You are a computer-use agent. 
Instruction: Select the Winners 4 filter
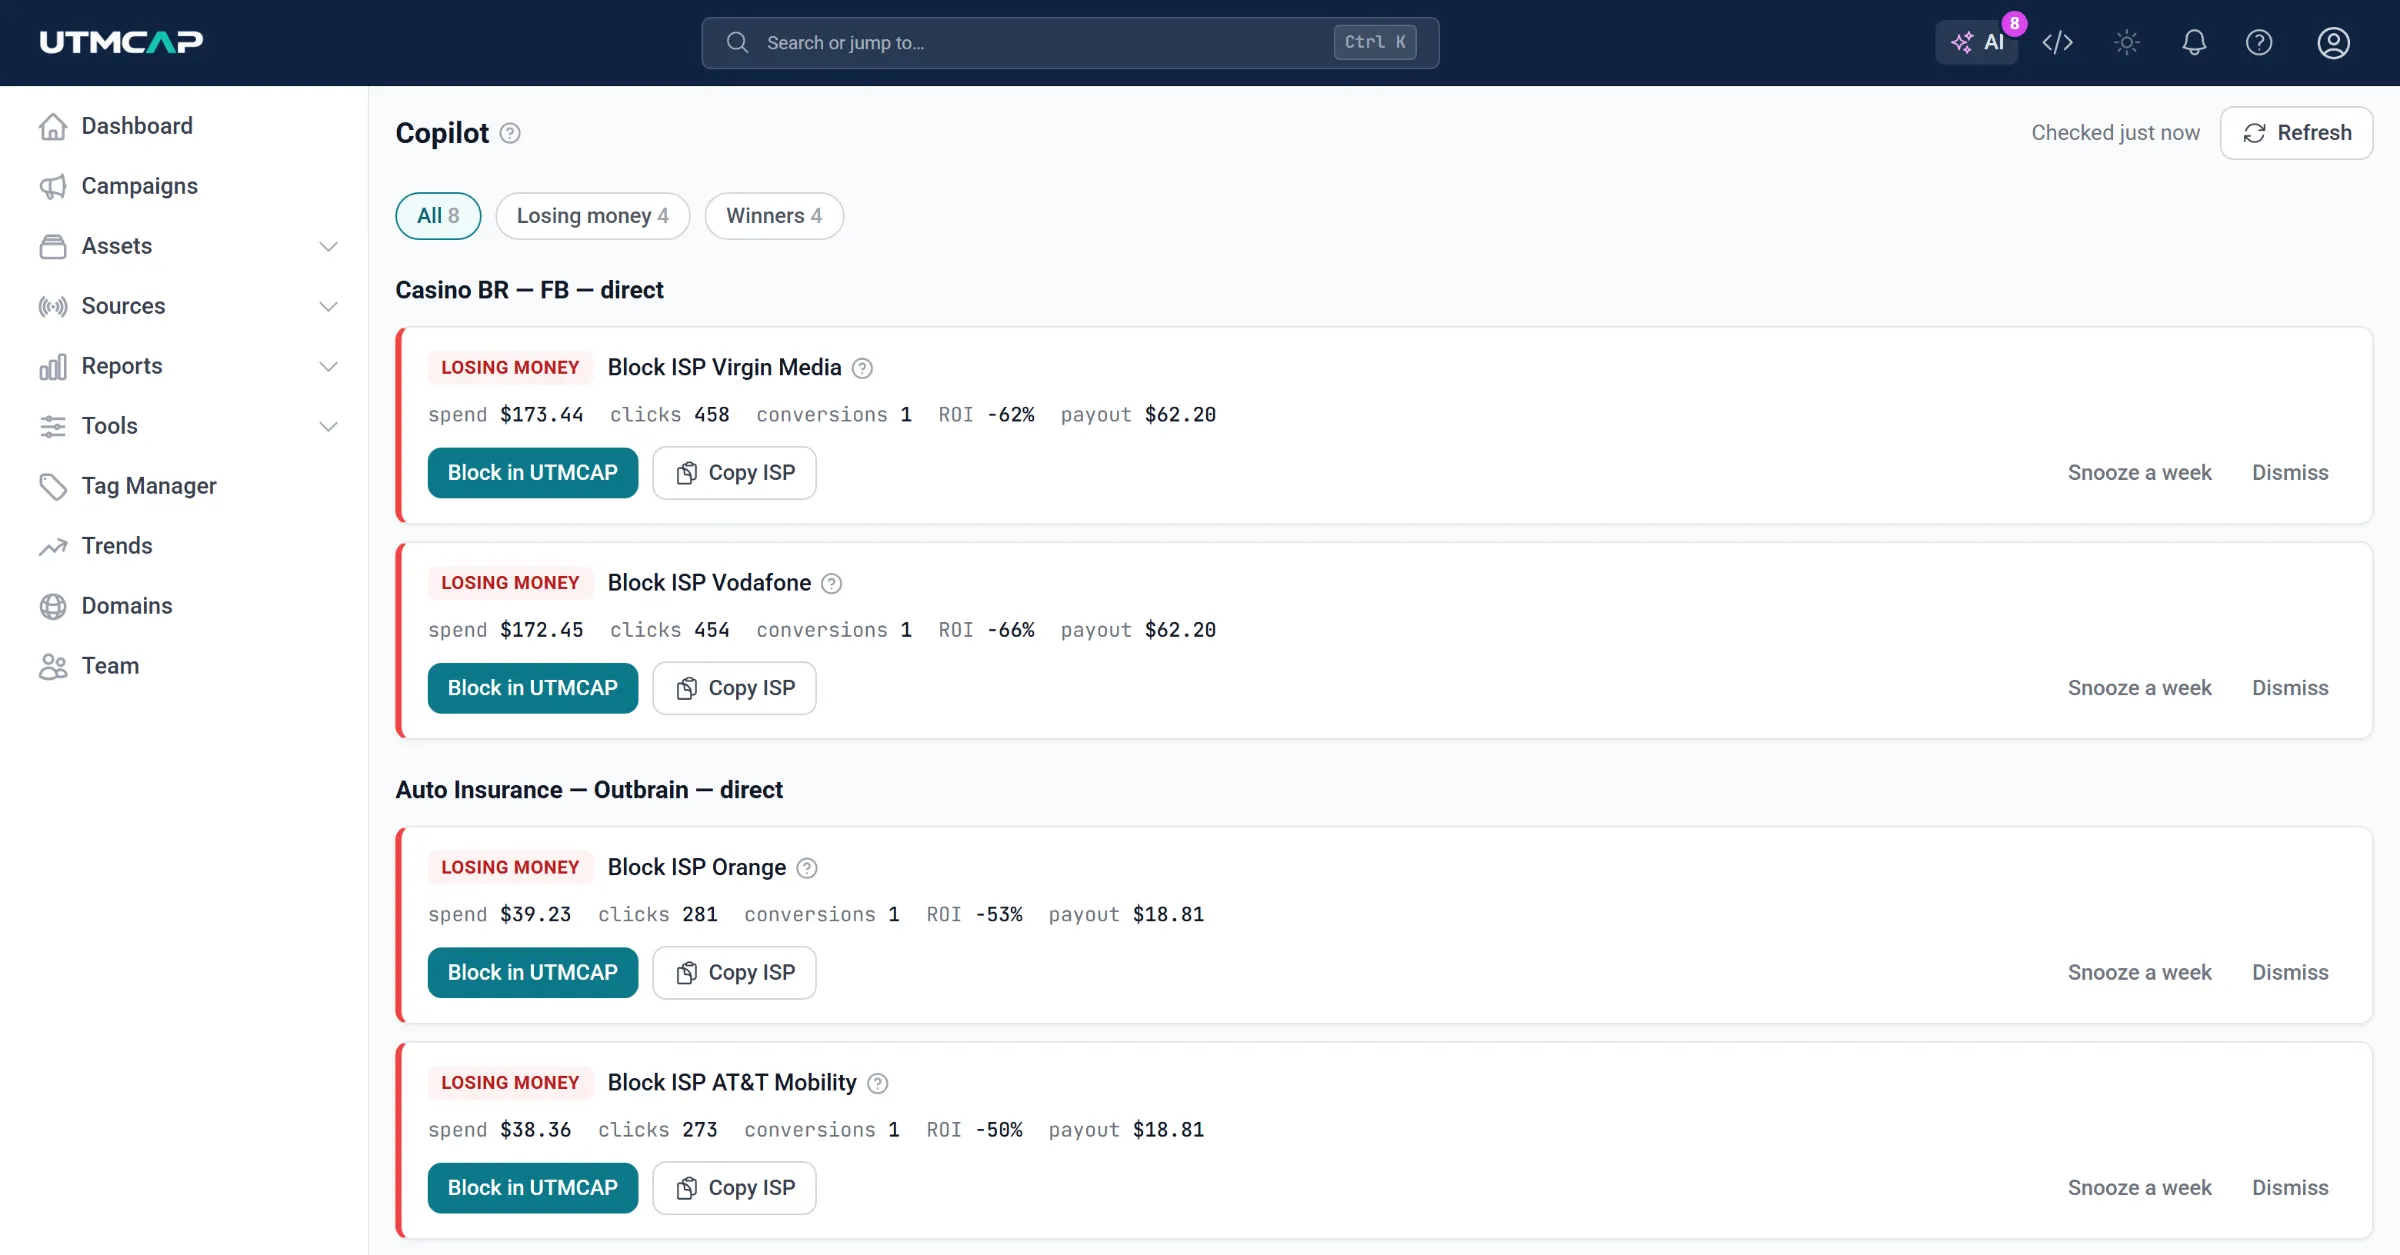(774, 216)
